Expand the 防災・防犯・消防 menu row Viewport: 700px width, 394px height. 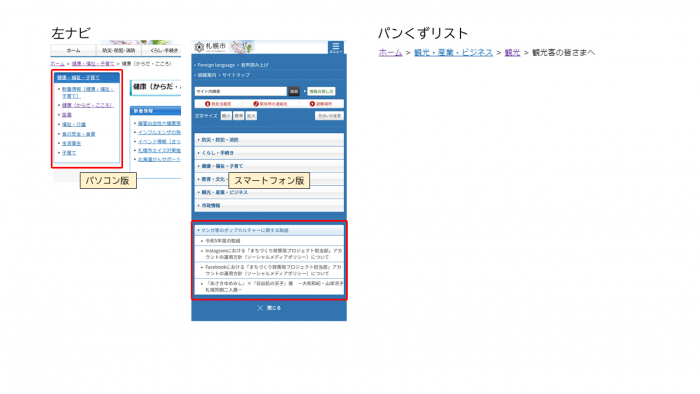pos(269,140)
